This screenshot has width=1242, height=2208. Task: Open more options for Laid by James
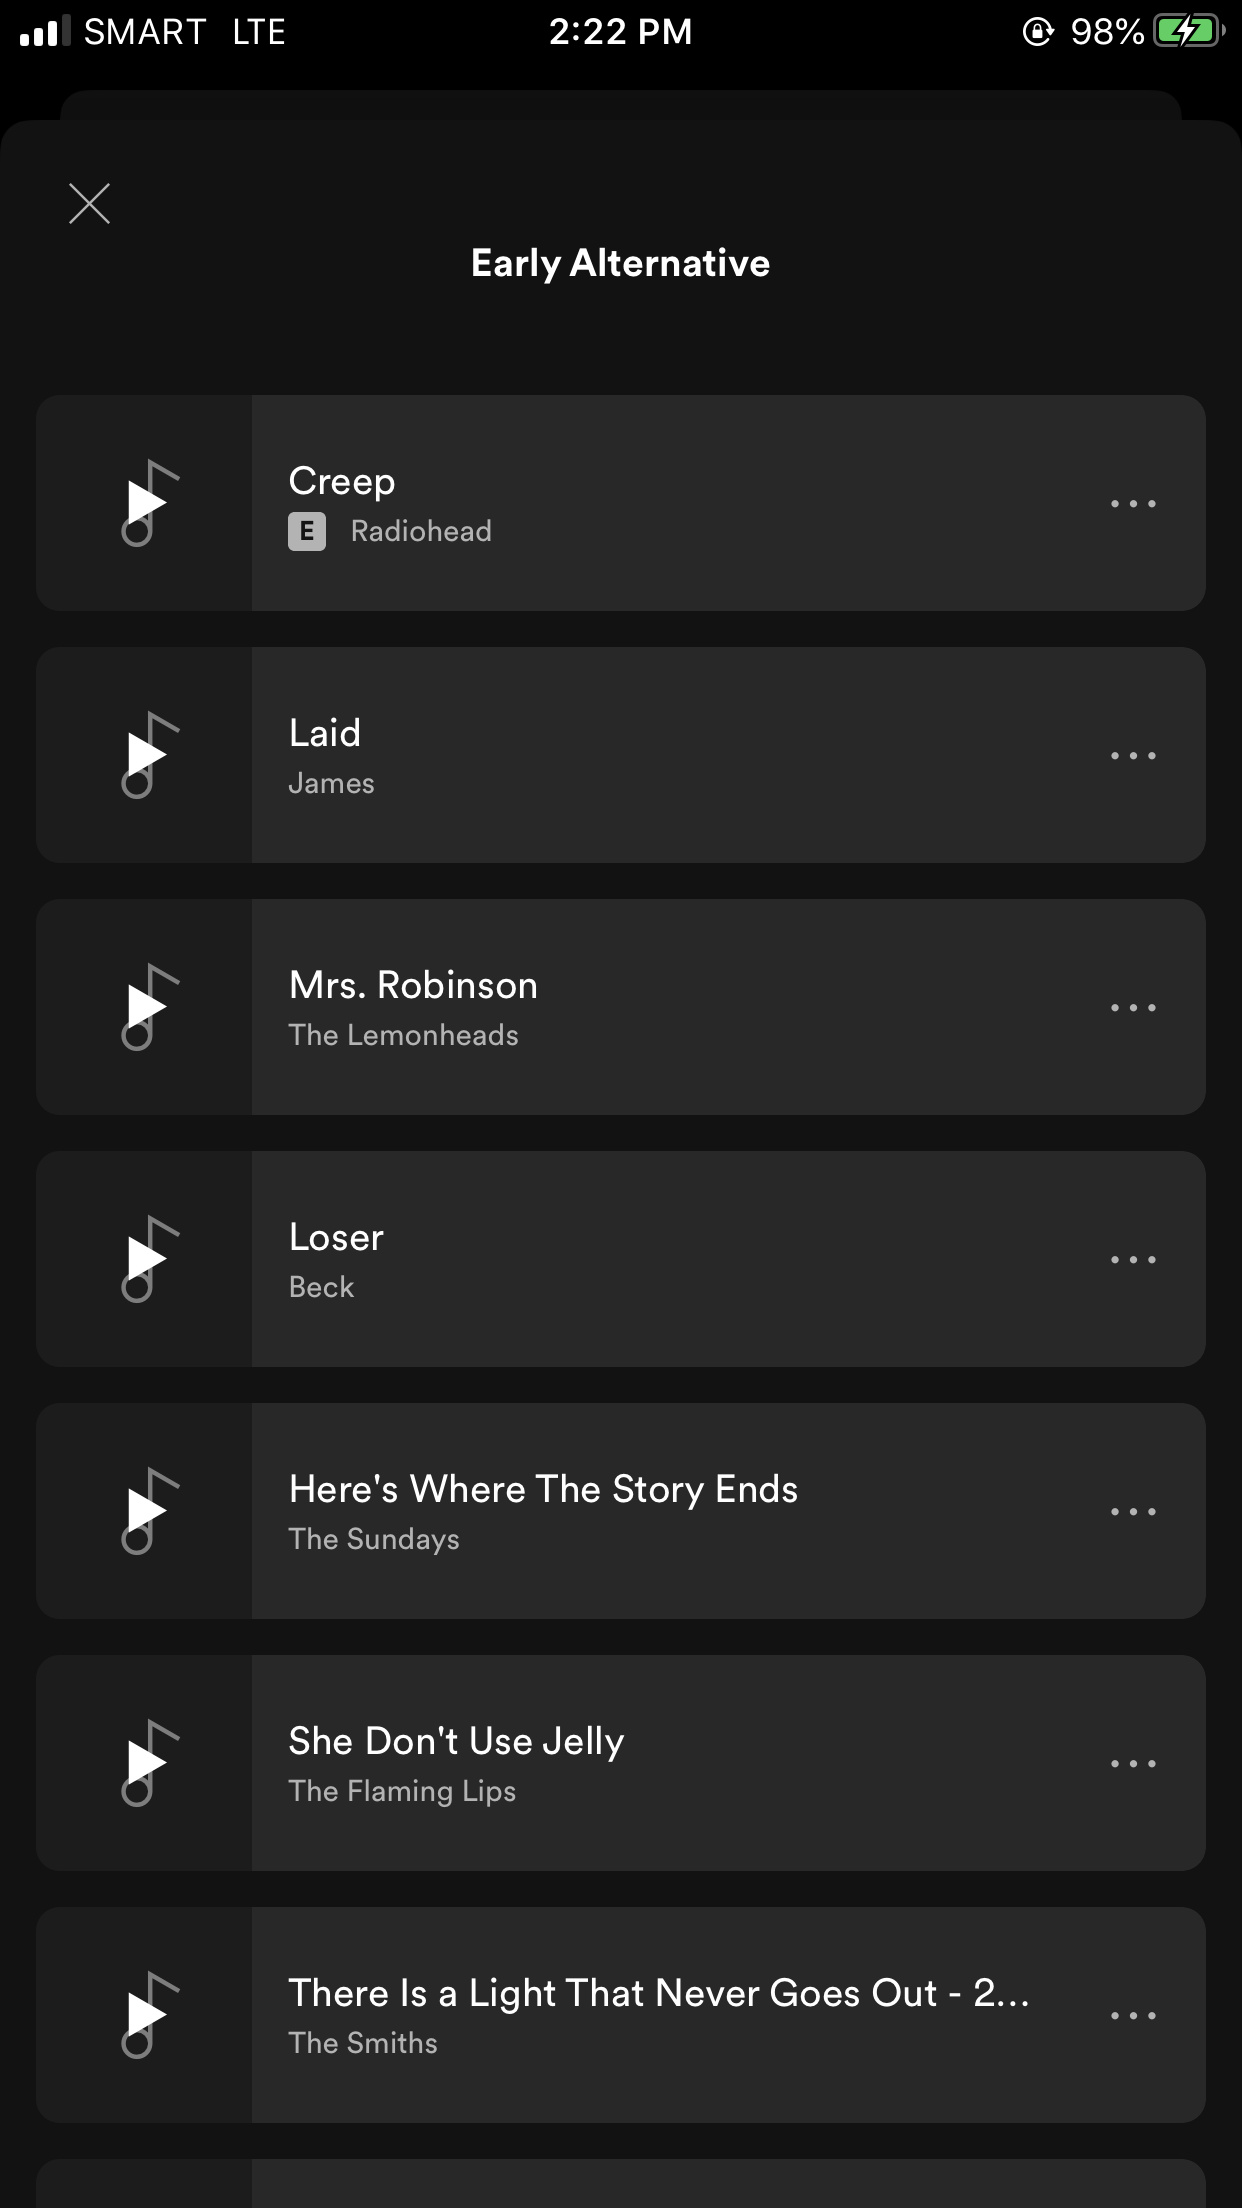click(1133, 756)
